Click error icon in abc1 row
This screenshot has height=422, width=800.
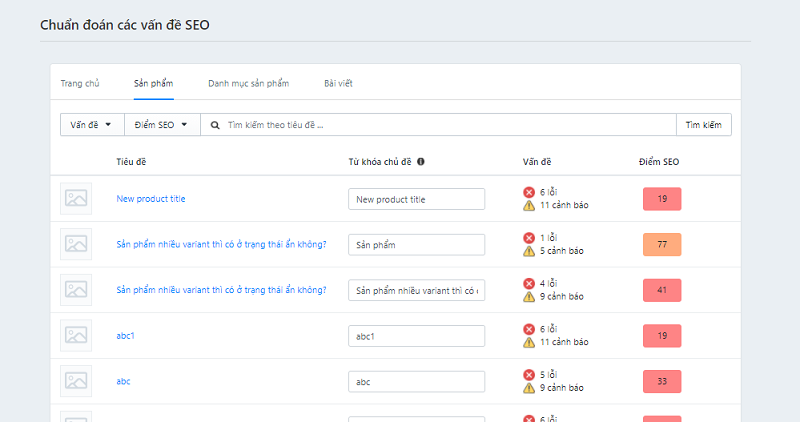tap(529, 329)
